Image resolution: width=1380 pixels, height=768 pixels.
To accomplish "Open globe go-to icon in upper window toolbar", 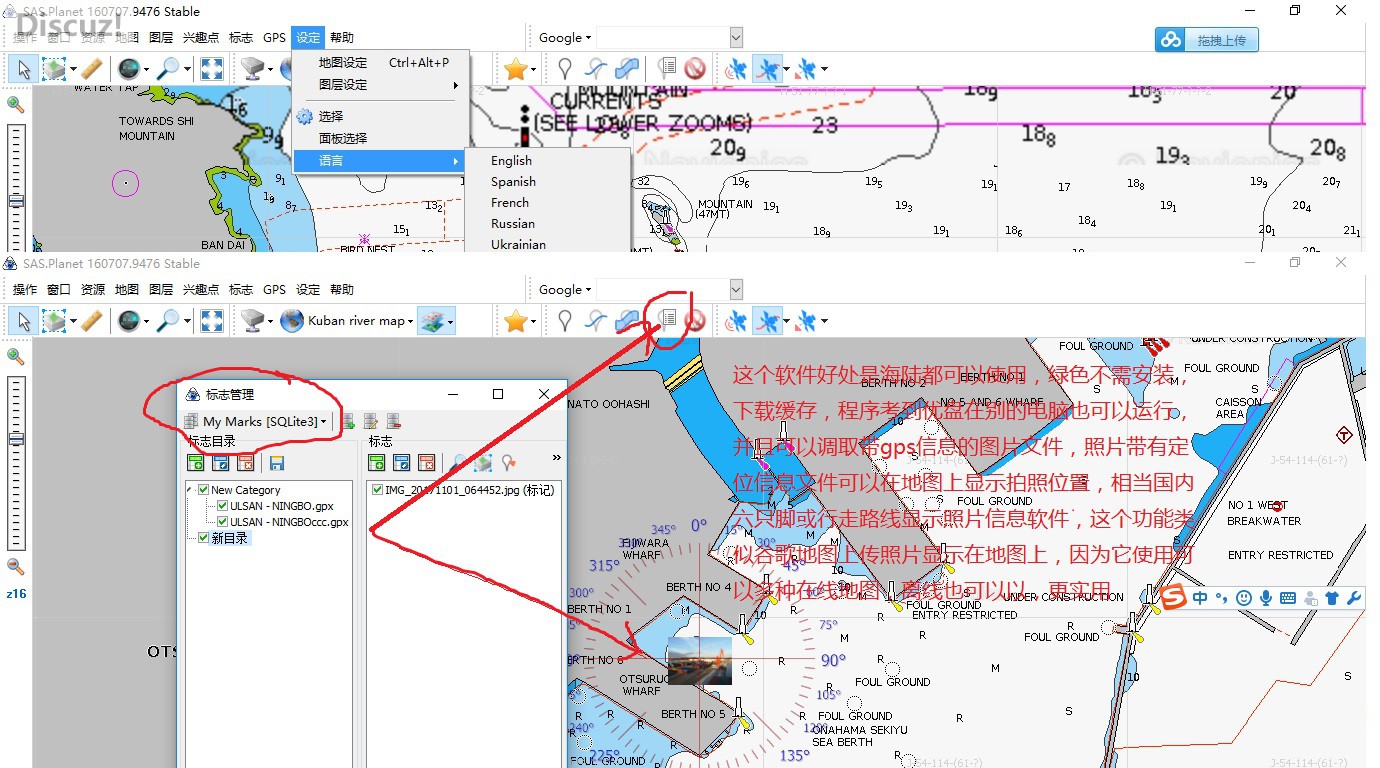I will pos(128,69).
